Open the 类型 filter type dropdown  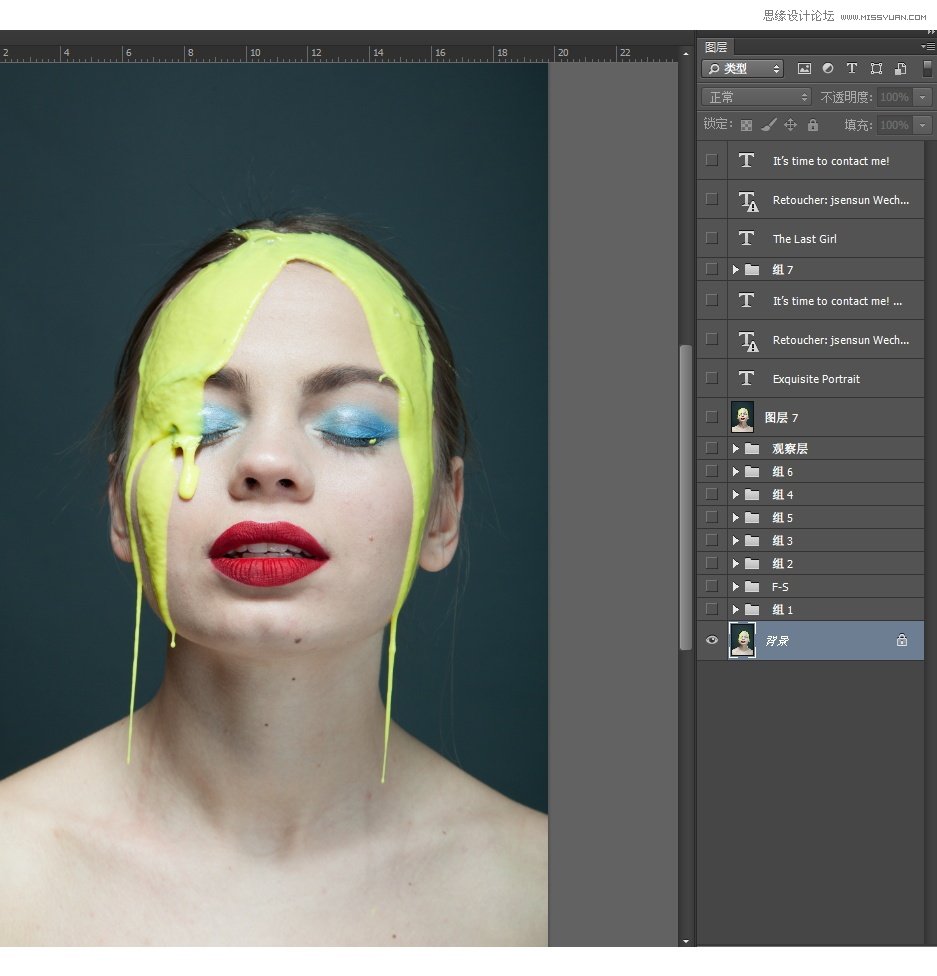coord(743,69)
